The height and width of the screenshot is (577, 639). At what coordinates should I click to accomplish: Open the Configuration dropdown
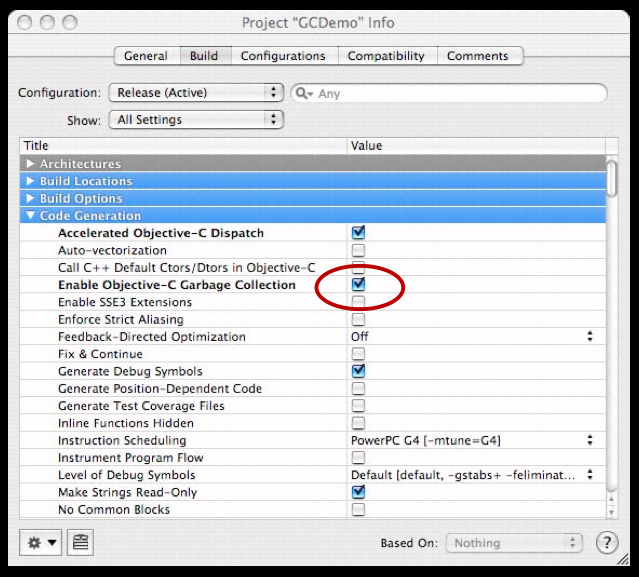[195, 93]
